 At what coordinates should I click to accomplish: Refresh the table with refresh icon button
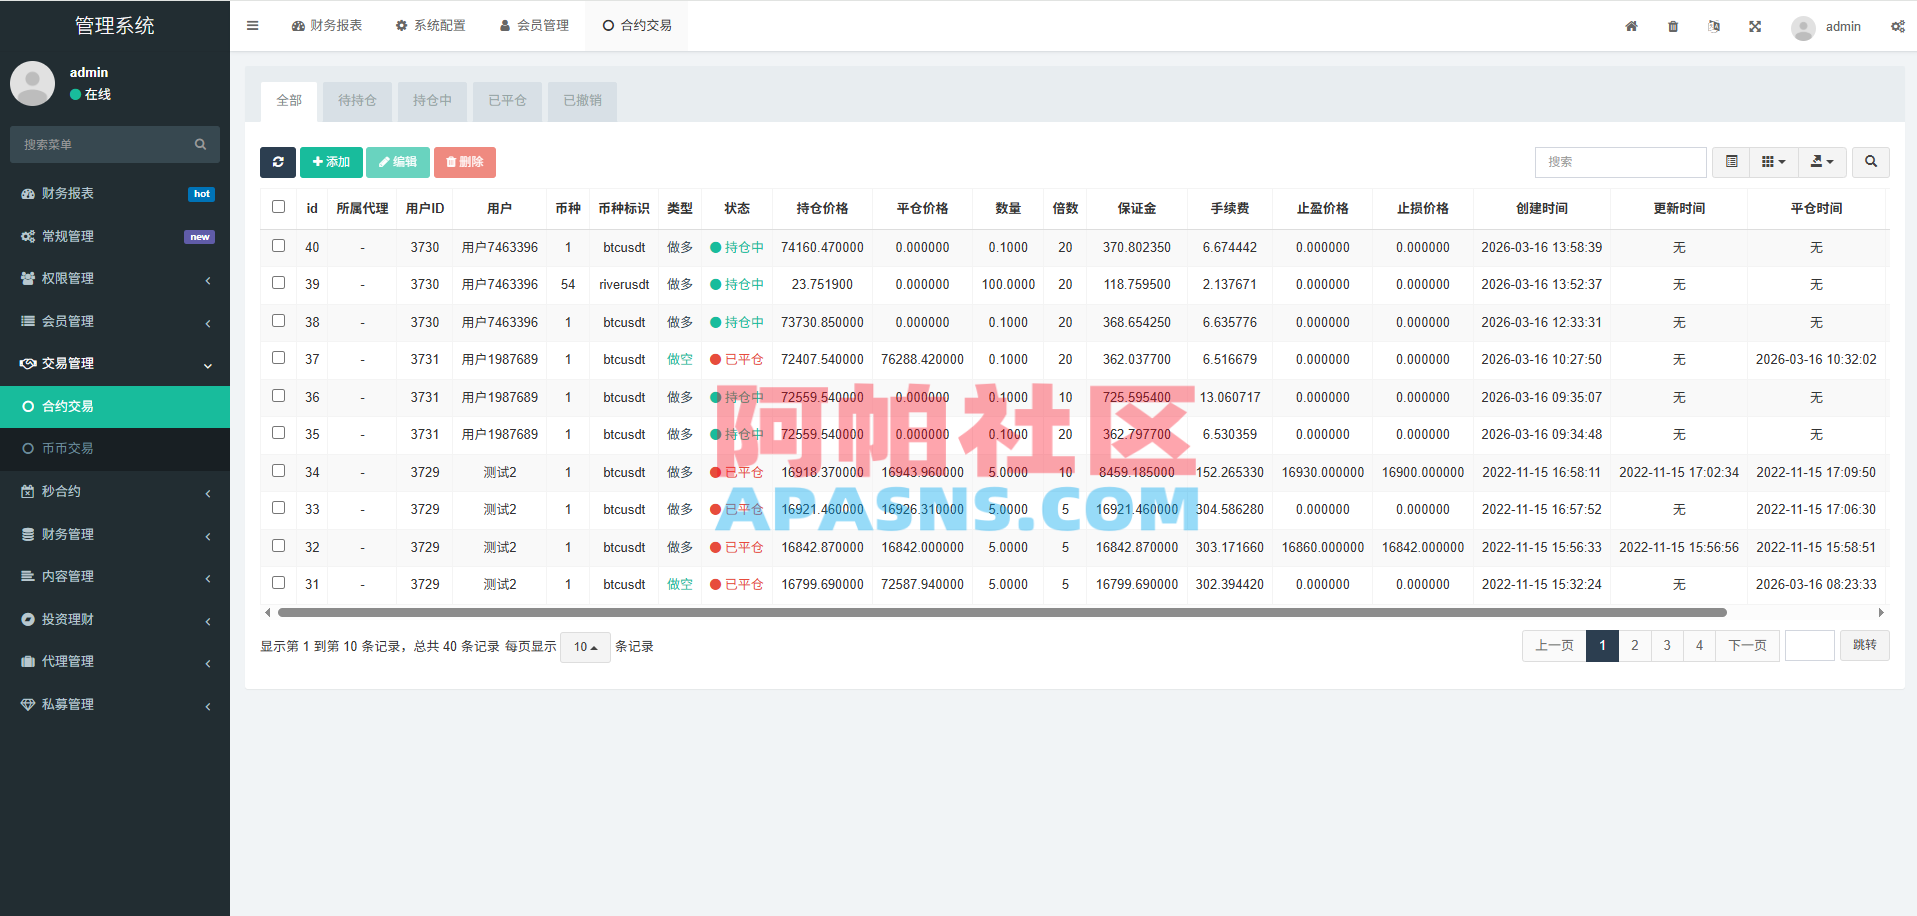click(x=278, y=162)
